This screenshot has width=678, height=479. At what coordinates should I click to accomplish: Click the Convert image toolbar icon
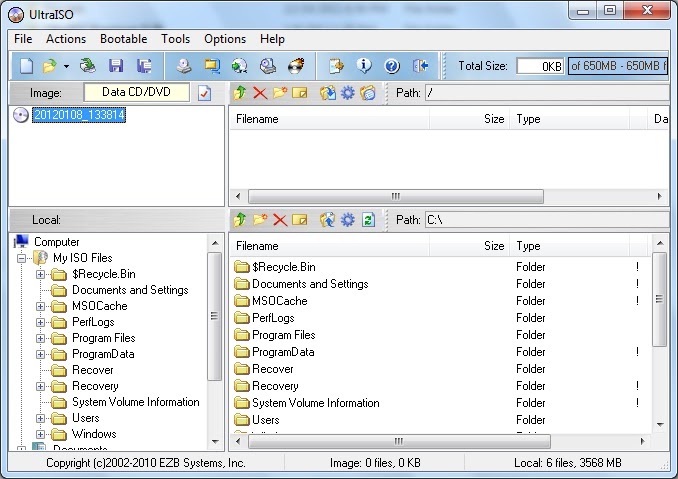240,66
